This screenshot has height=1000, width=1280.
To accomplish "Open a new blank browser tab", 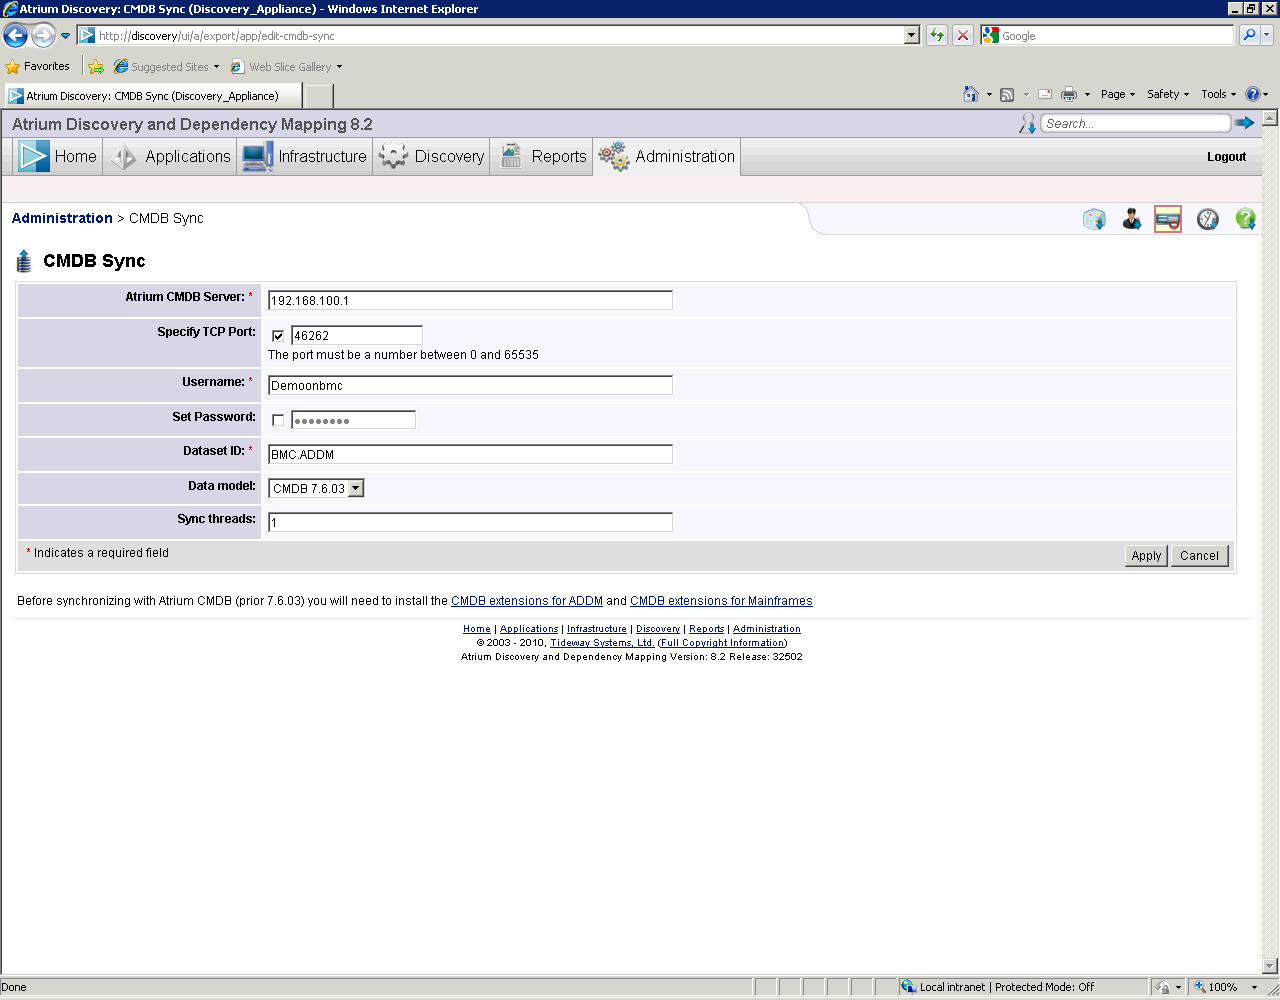I will click(318, 96).
